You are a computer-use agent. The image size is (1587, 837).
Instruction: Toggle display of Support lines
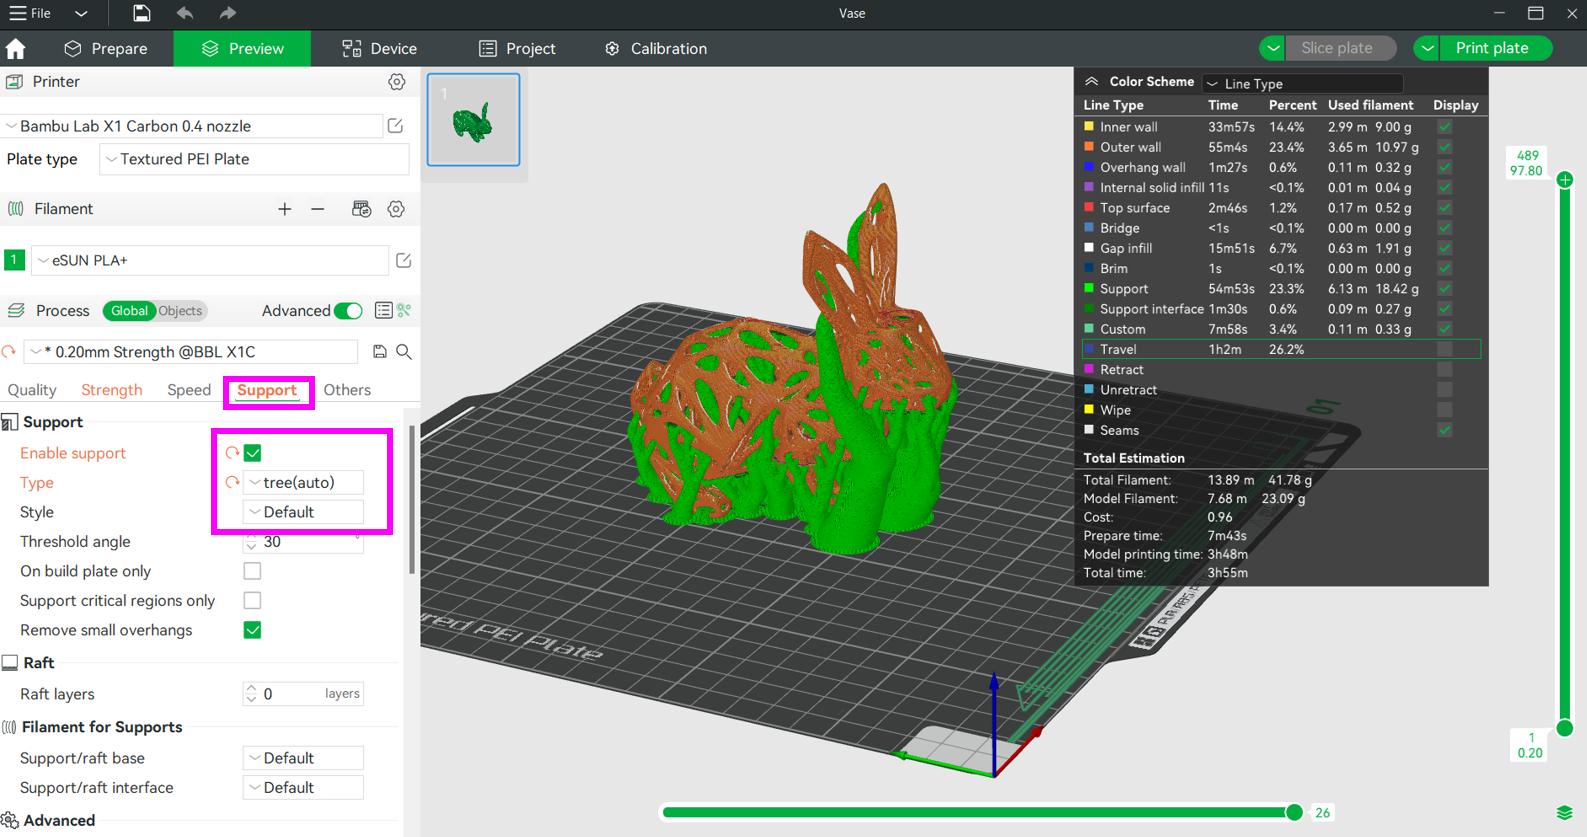pyautogui.click(x=1445, y=289)
